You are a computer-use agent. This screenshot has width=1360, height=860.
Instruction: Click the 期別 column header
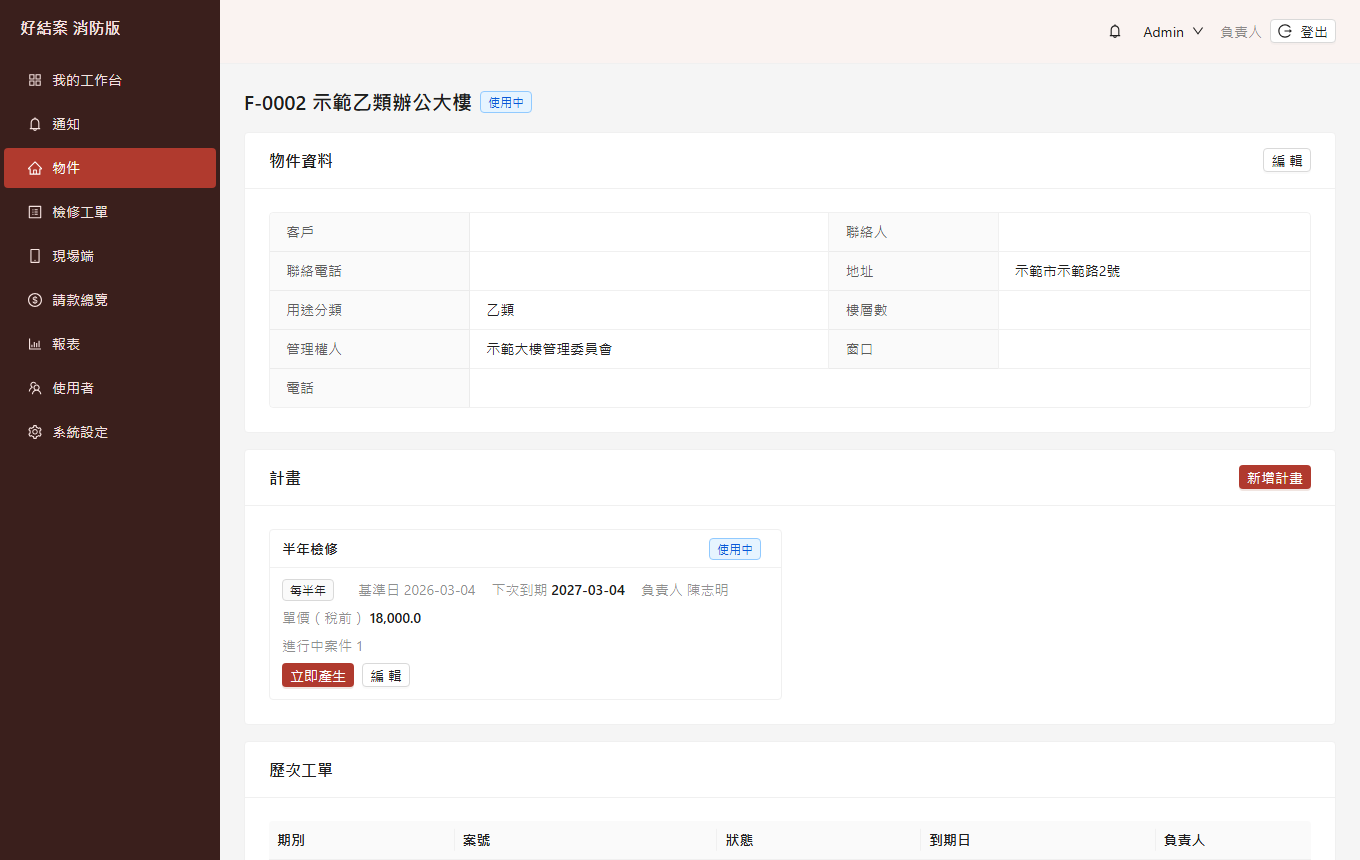pos(291,840)
